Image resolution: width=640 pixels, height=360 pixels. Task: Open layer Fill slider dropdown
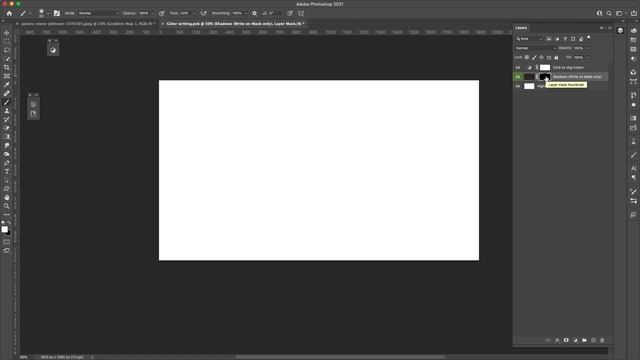coord(587,58)
